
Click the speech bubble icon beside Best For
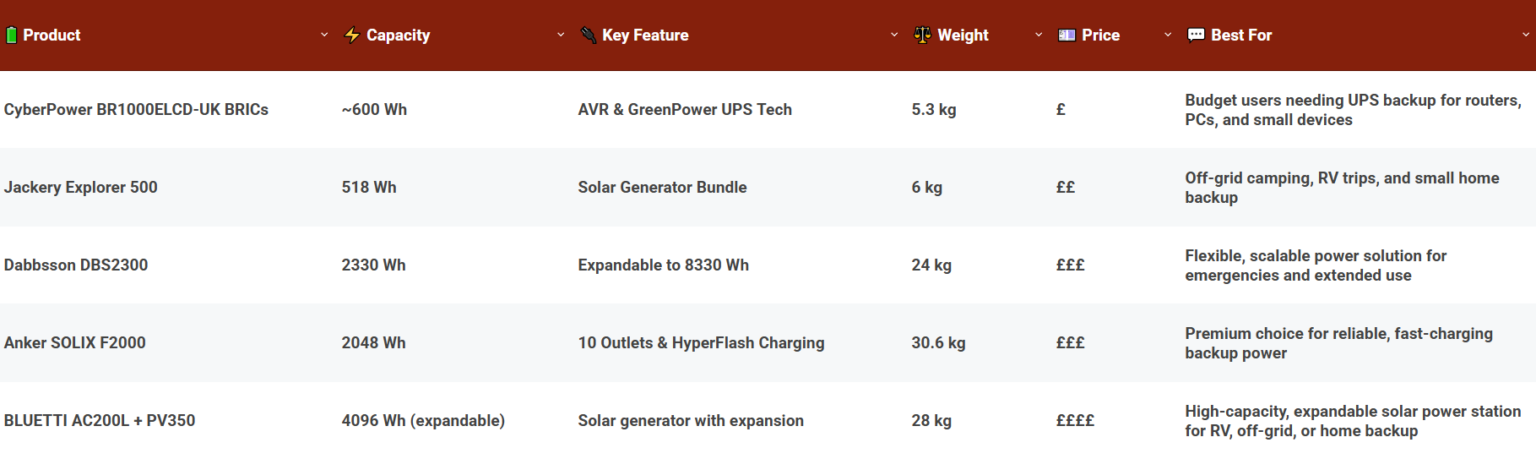(x=1196, y=35)
